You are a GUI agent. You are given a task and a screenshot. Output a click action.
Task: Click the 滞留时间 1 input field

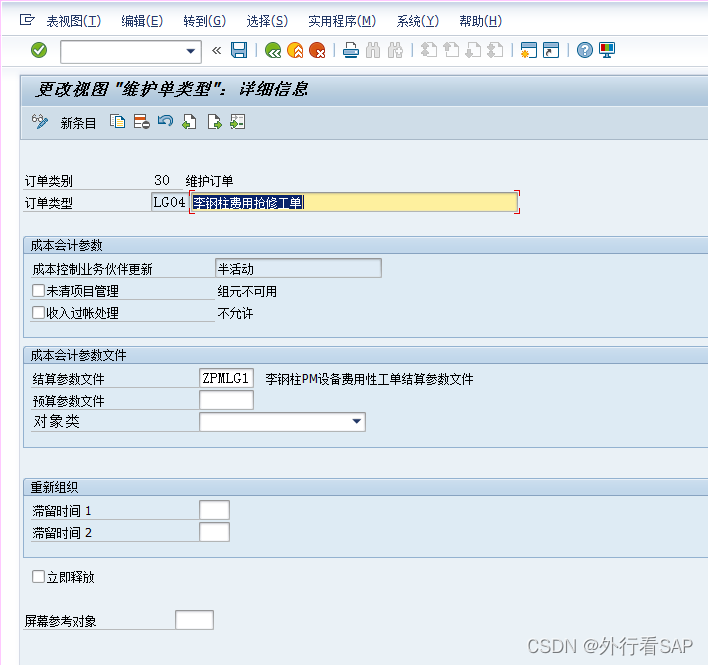(214, 510)
